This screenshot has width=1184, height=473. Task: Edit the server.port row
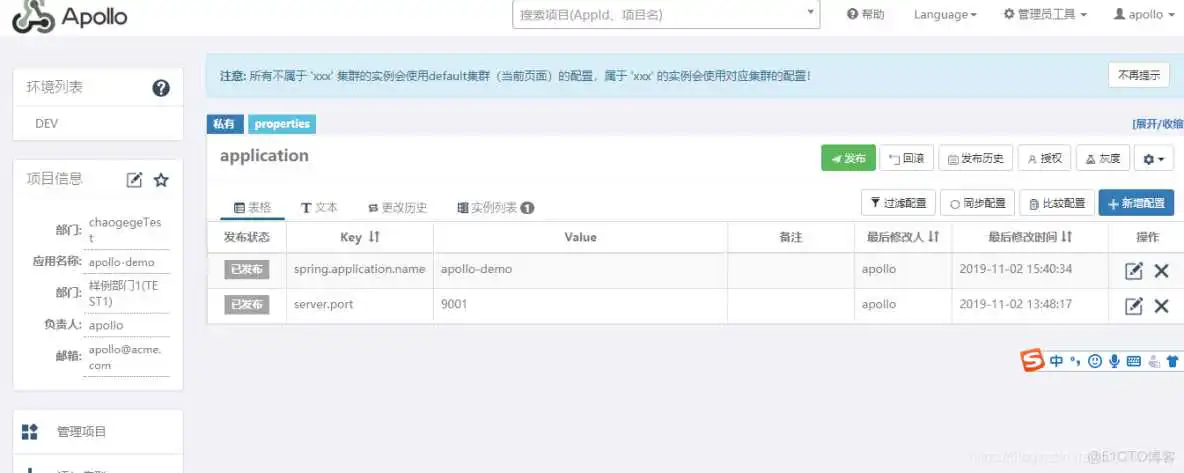pyautogui.click(x=1133, y=305)
